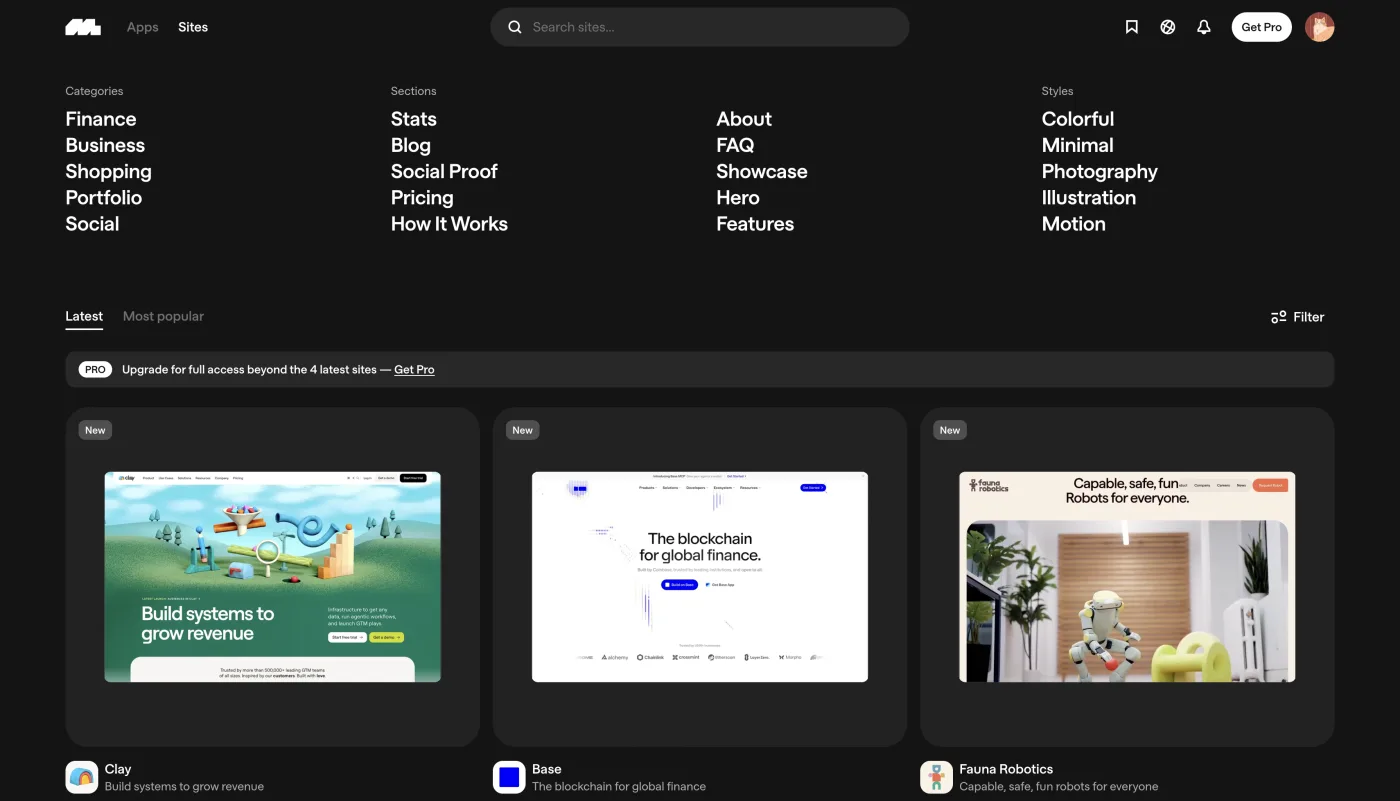The image size is (1400, 801).
Task: Choose the Photography style
Action: click(1100, 172)
